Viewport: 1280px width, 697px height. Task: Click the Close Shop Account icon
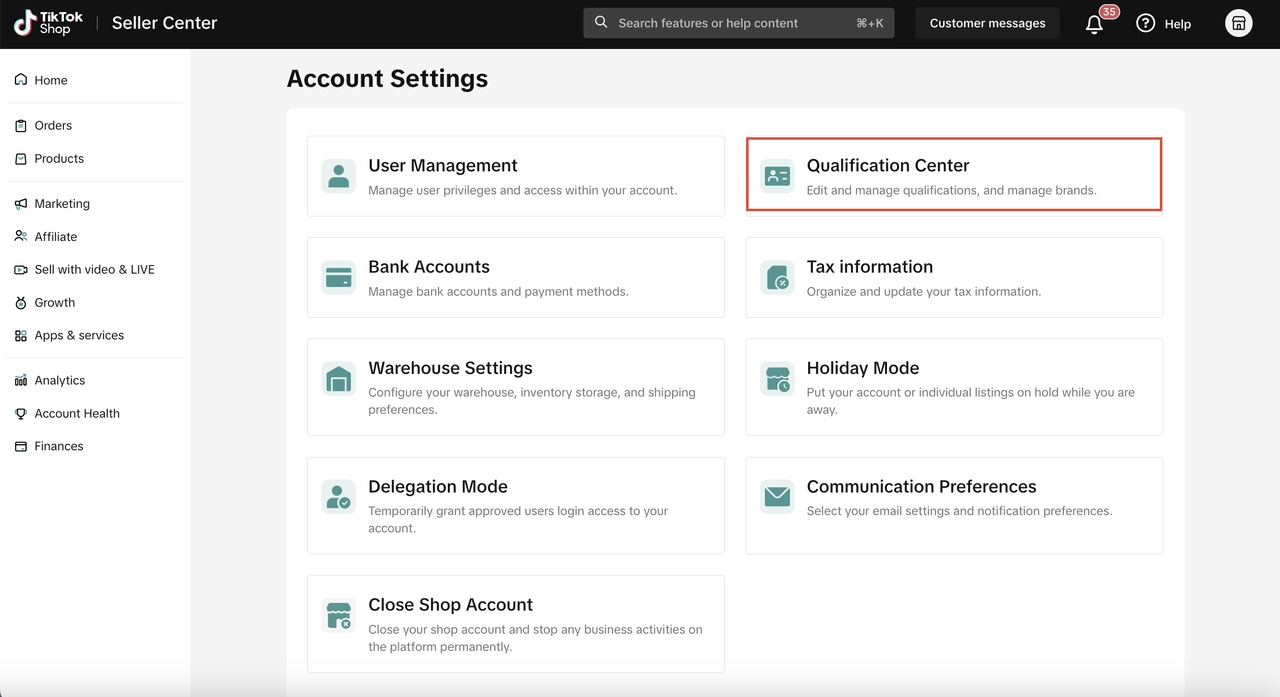[x=339, y=615]
